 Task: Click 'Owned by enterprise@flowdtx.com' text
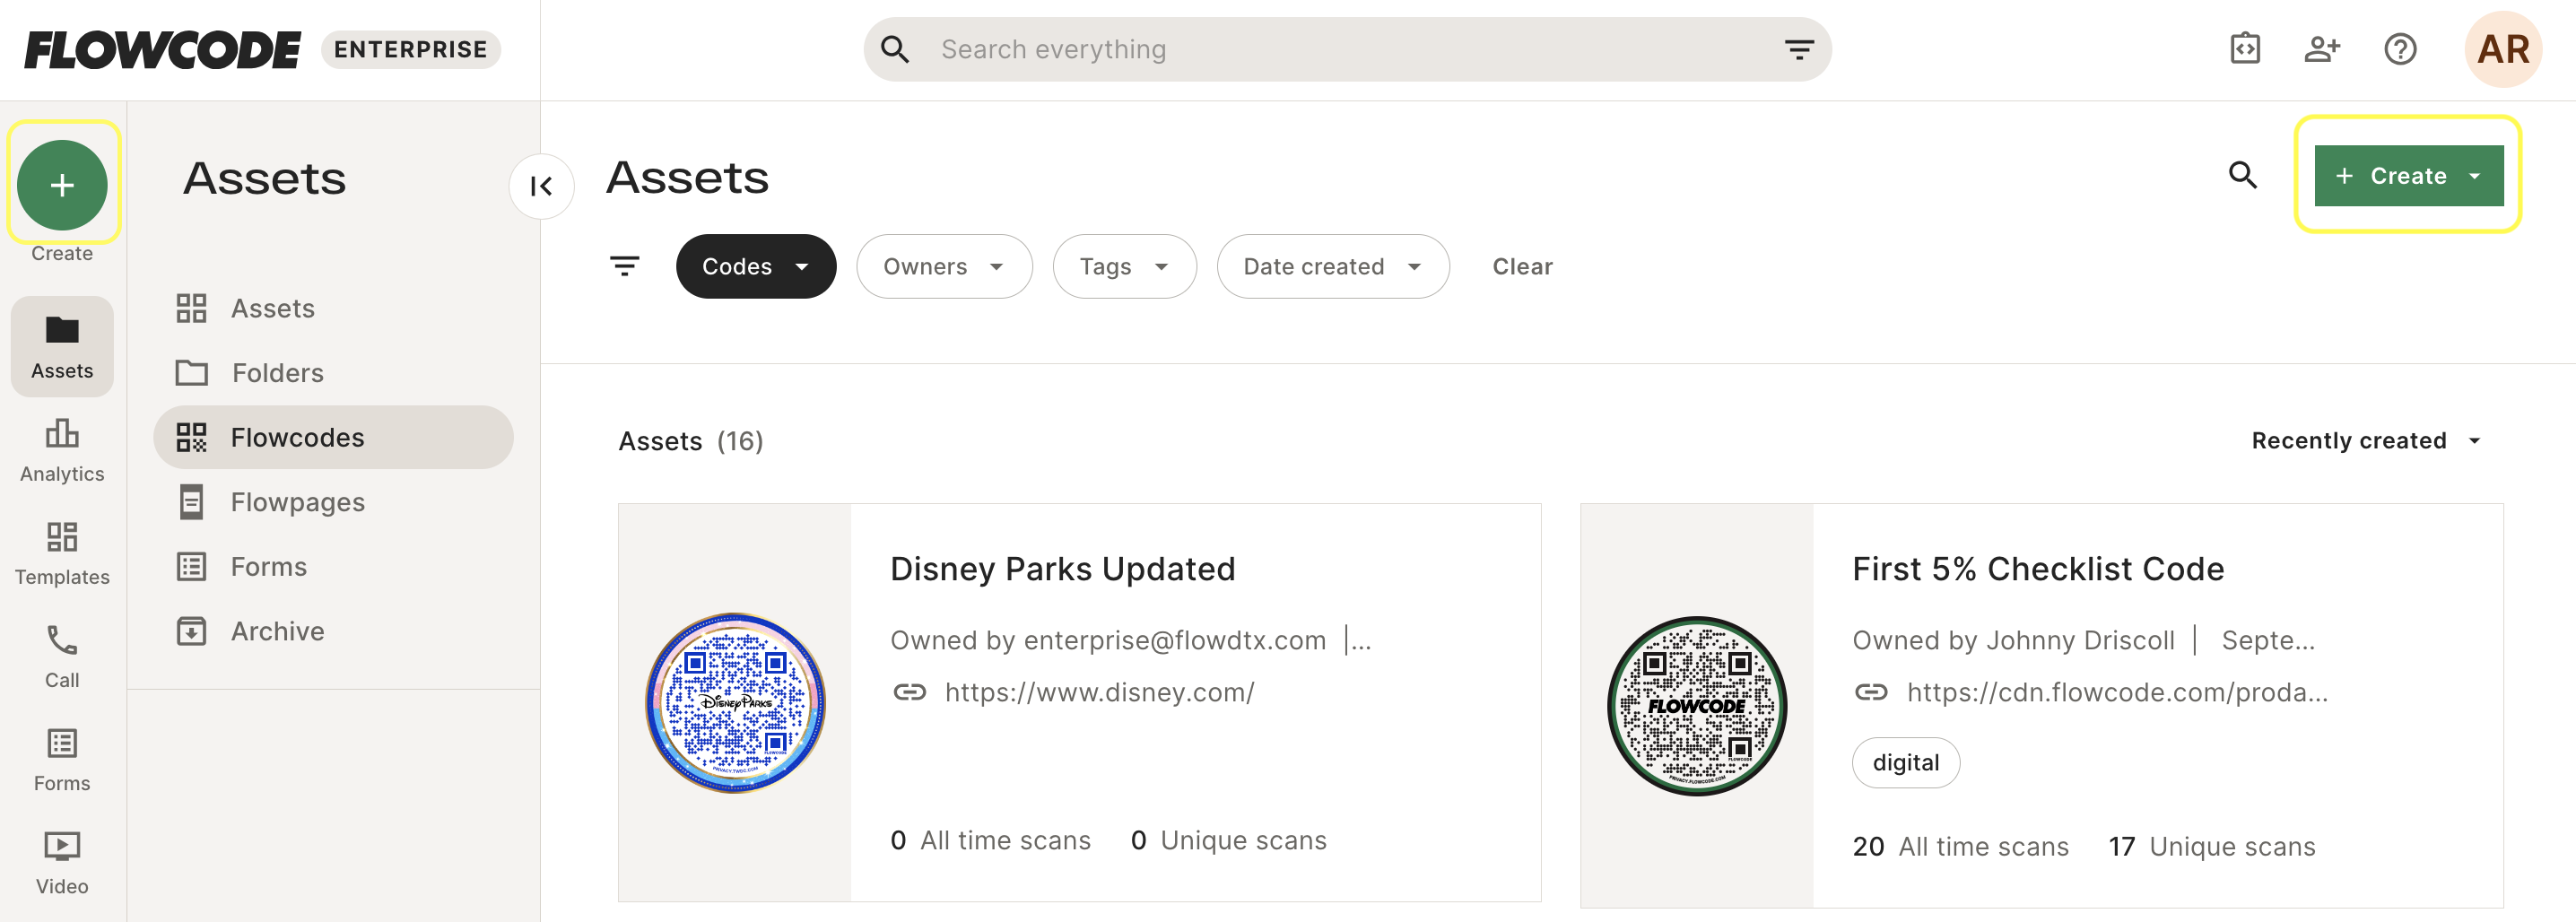[x=1107, y=640]
